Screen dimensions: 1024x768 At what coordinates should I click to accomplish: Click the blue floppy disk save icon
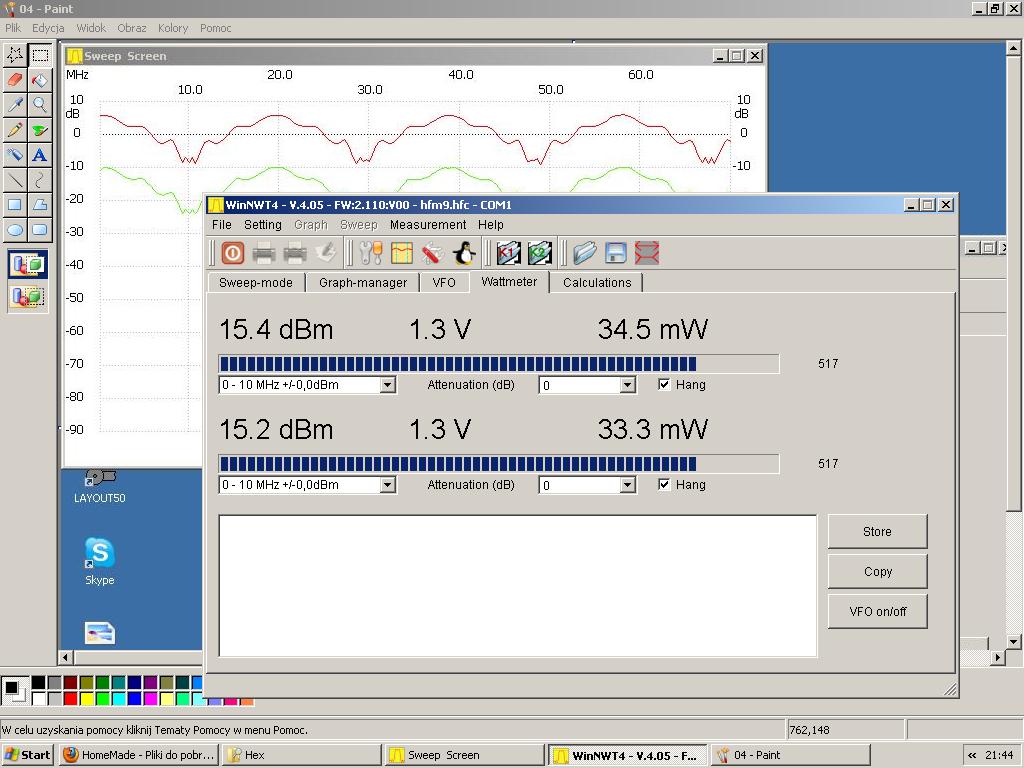(x=616, y=253)
